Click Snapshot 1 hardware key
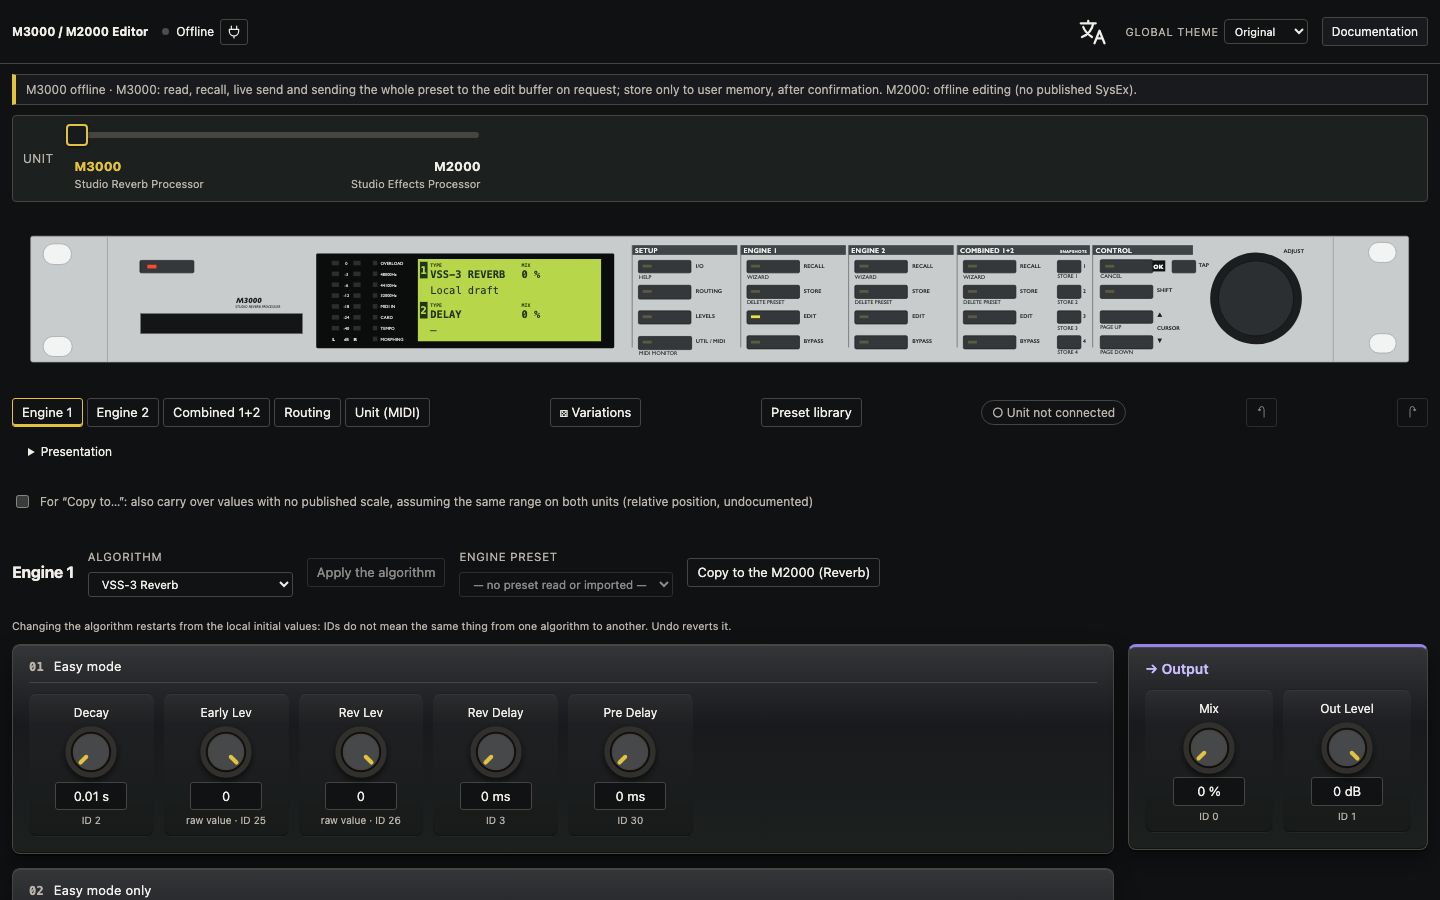This screenshot has width=1440, height=900. [1069, 267]
